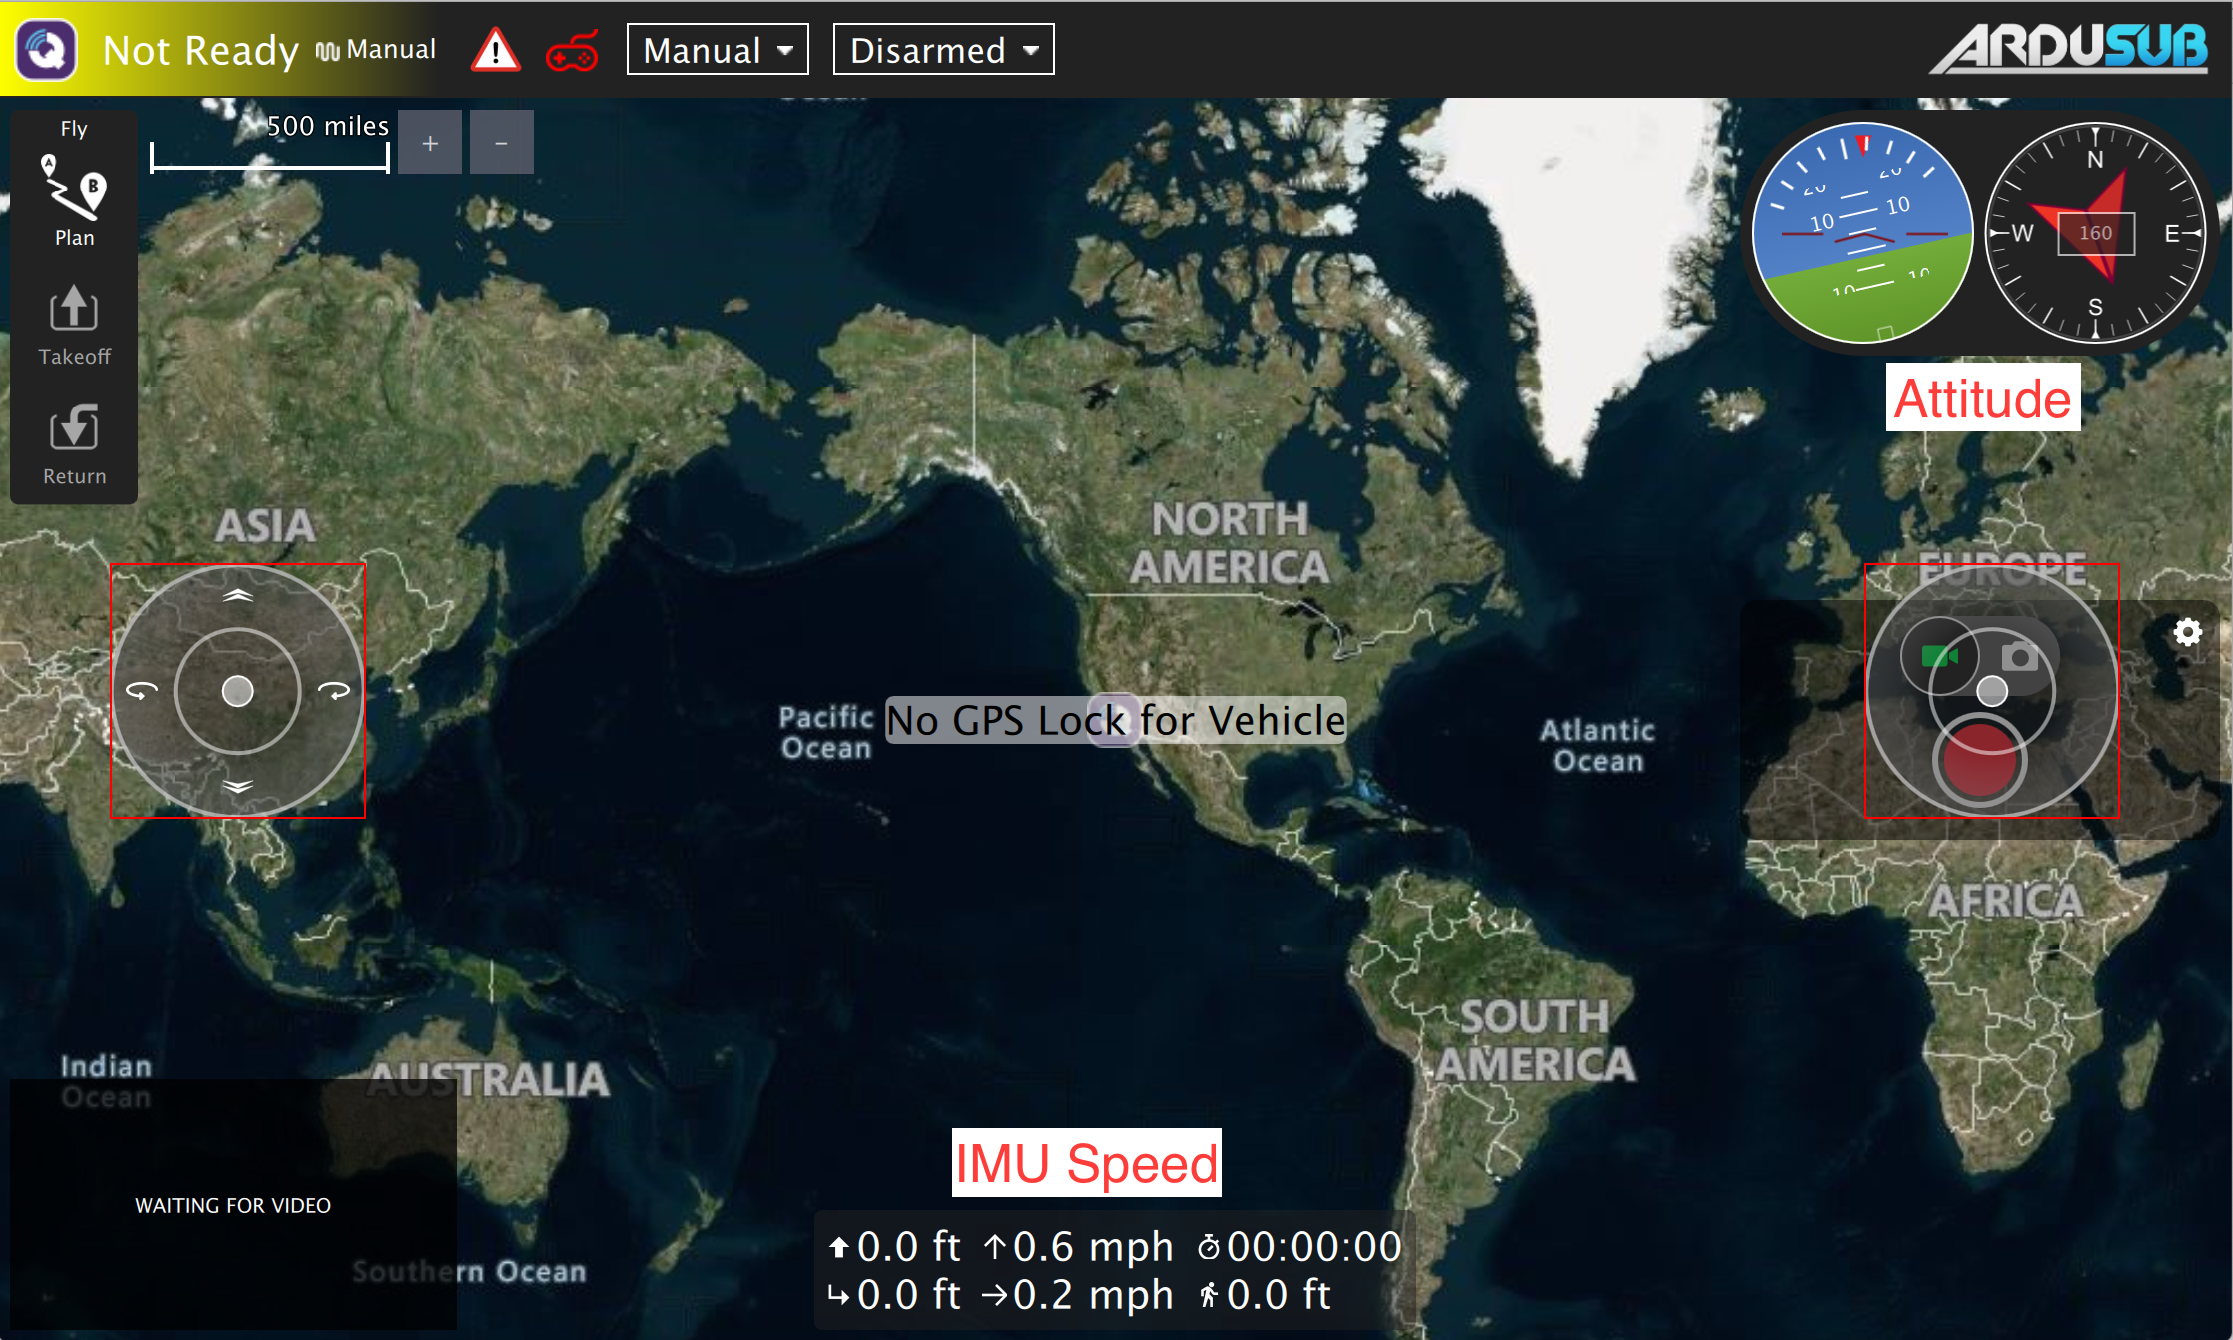Viewport: 2233px width, 1340px height.
Task: Click the red warning triangle icon
Action: (495, 50)
